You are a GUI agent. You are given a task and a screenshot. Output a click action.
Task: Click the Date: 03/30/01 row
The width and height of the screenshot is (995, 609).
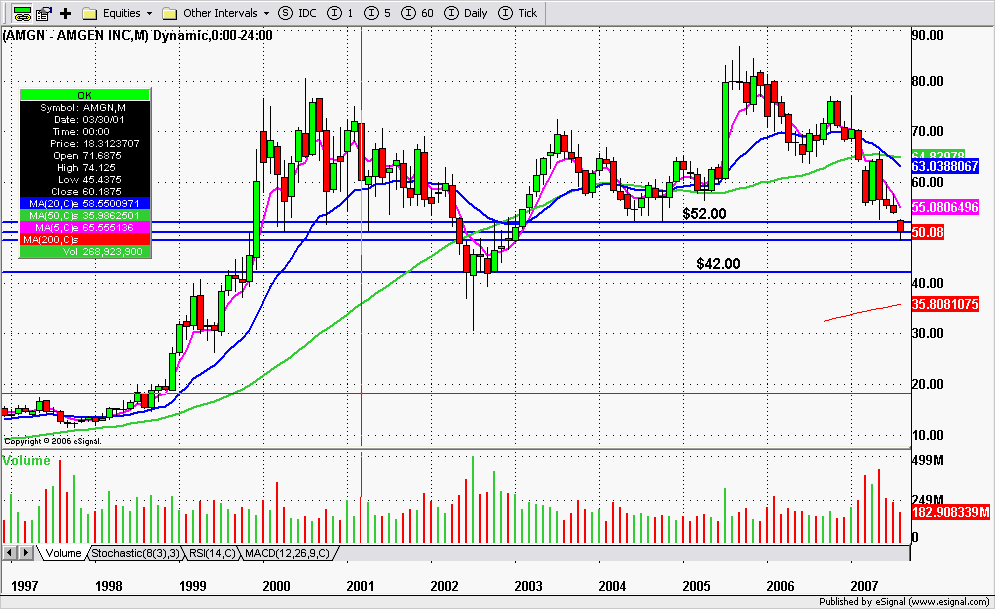85,119
